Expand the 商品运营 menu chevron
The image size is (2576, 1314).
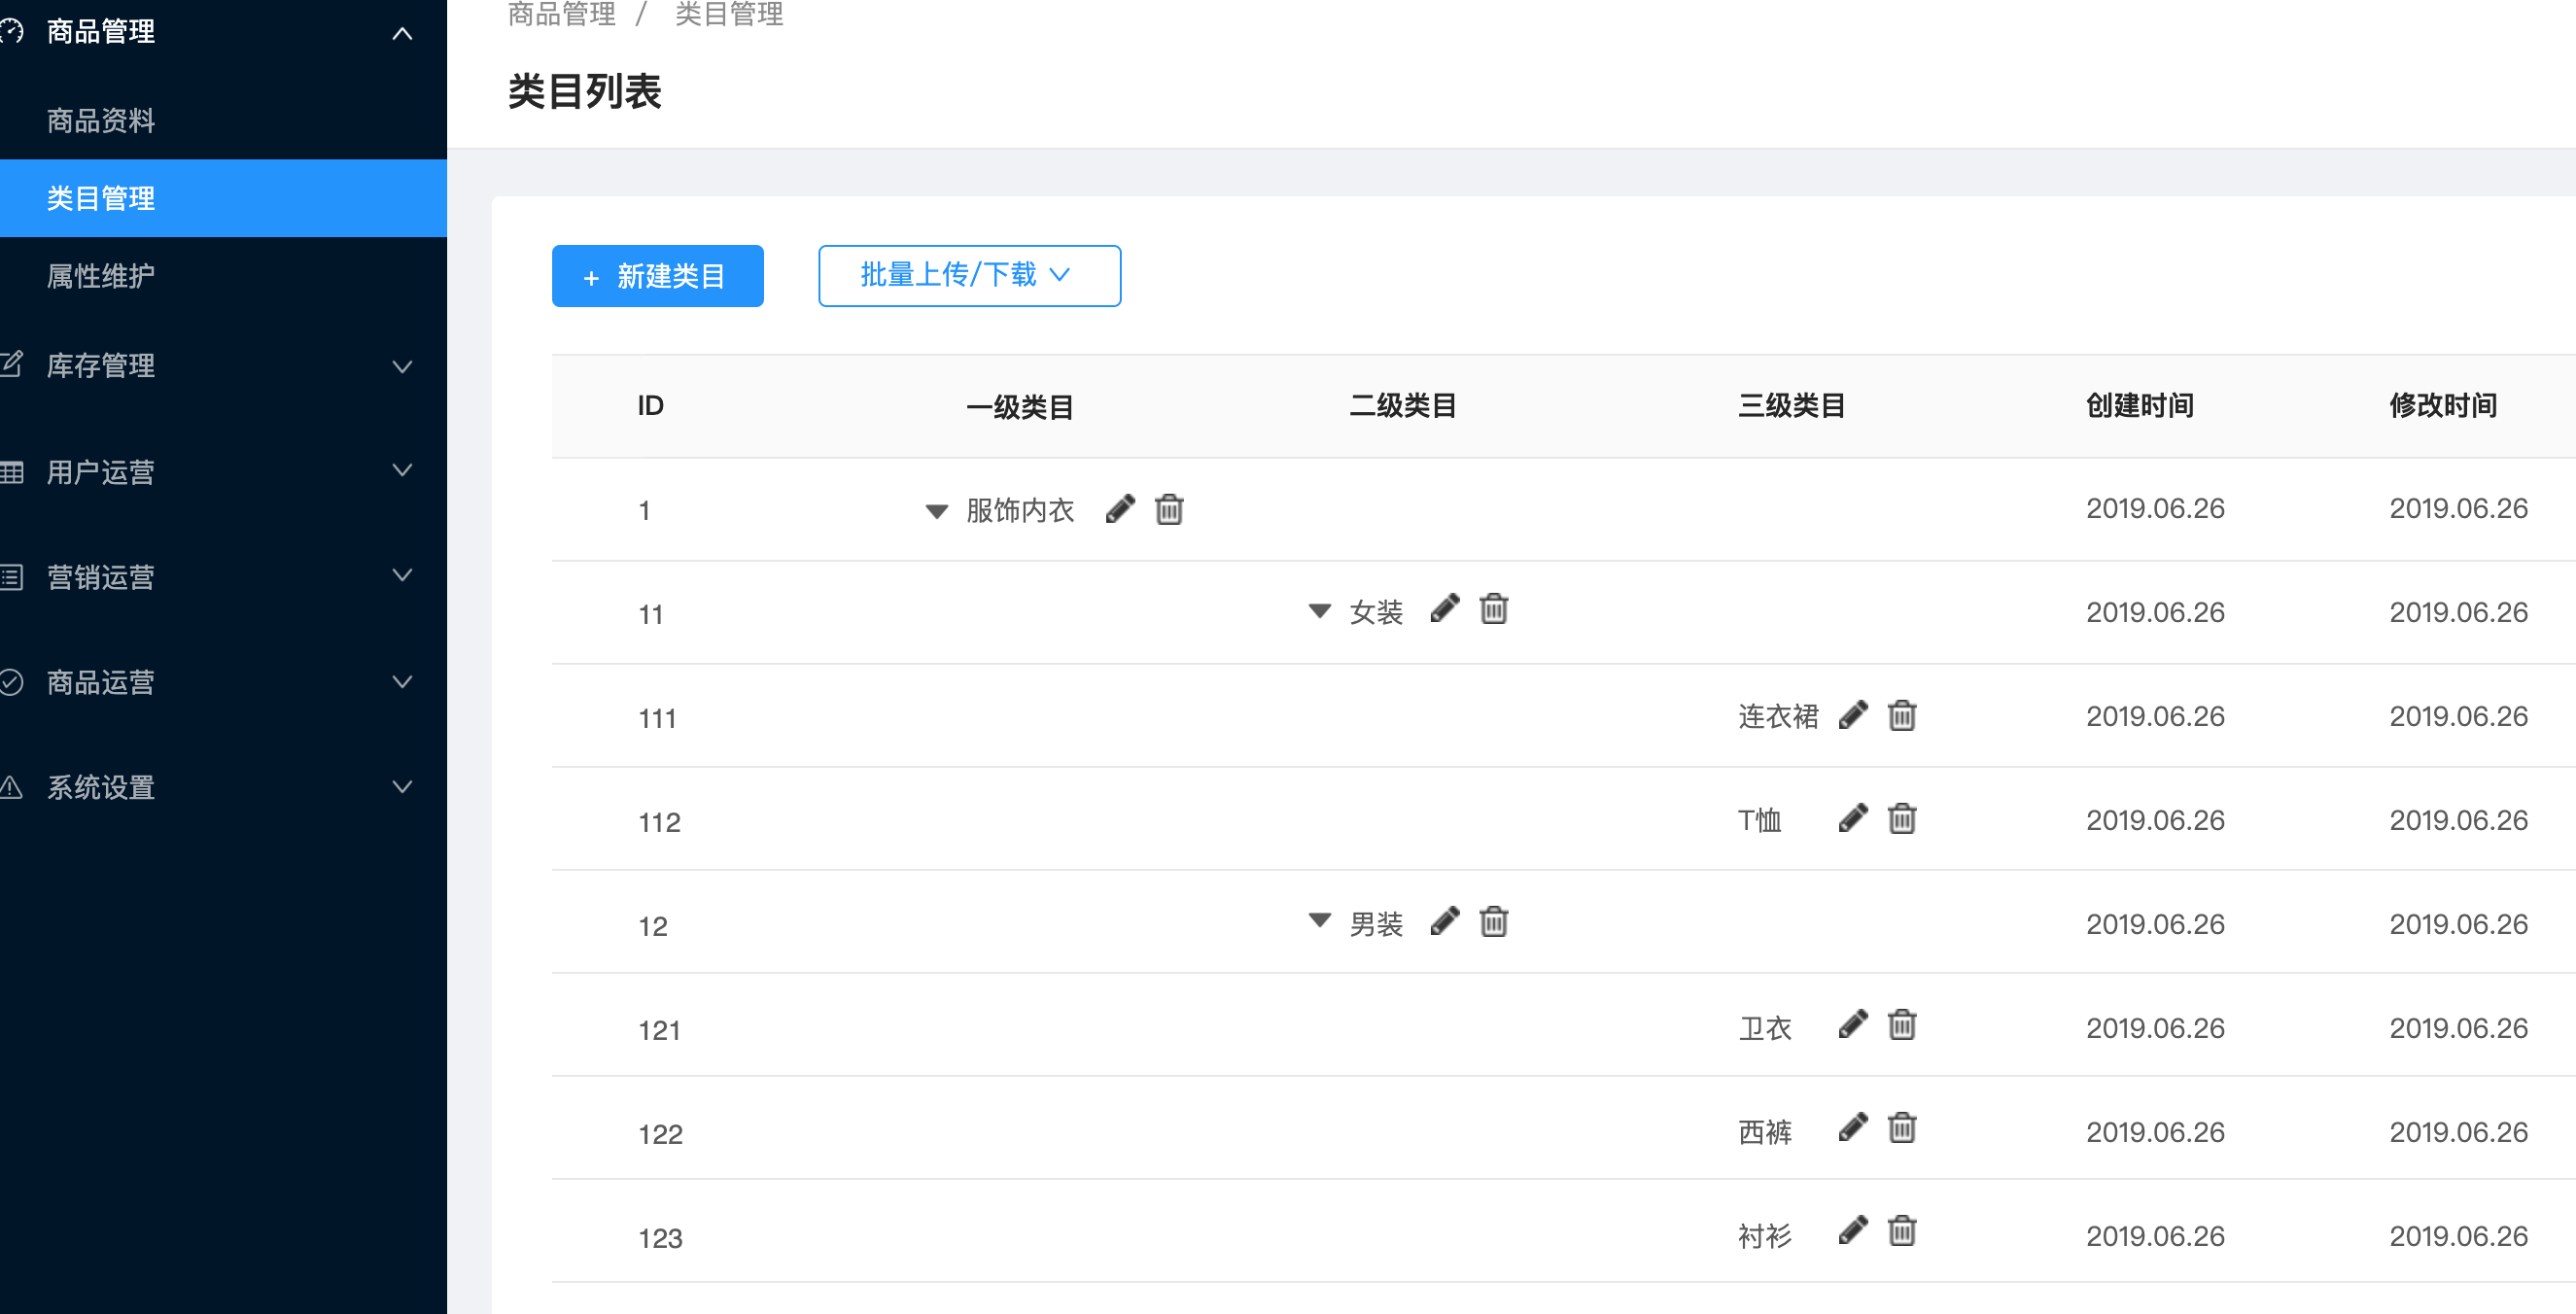click(402, 682)
